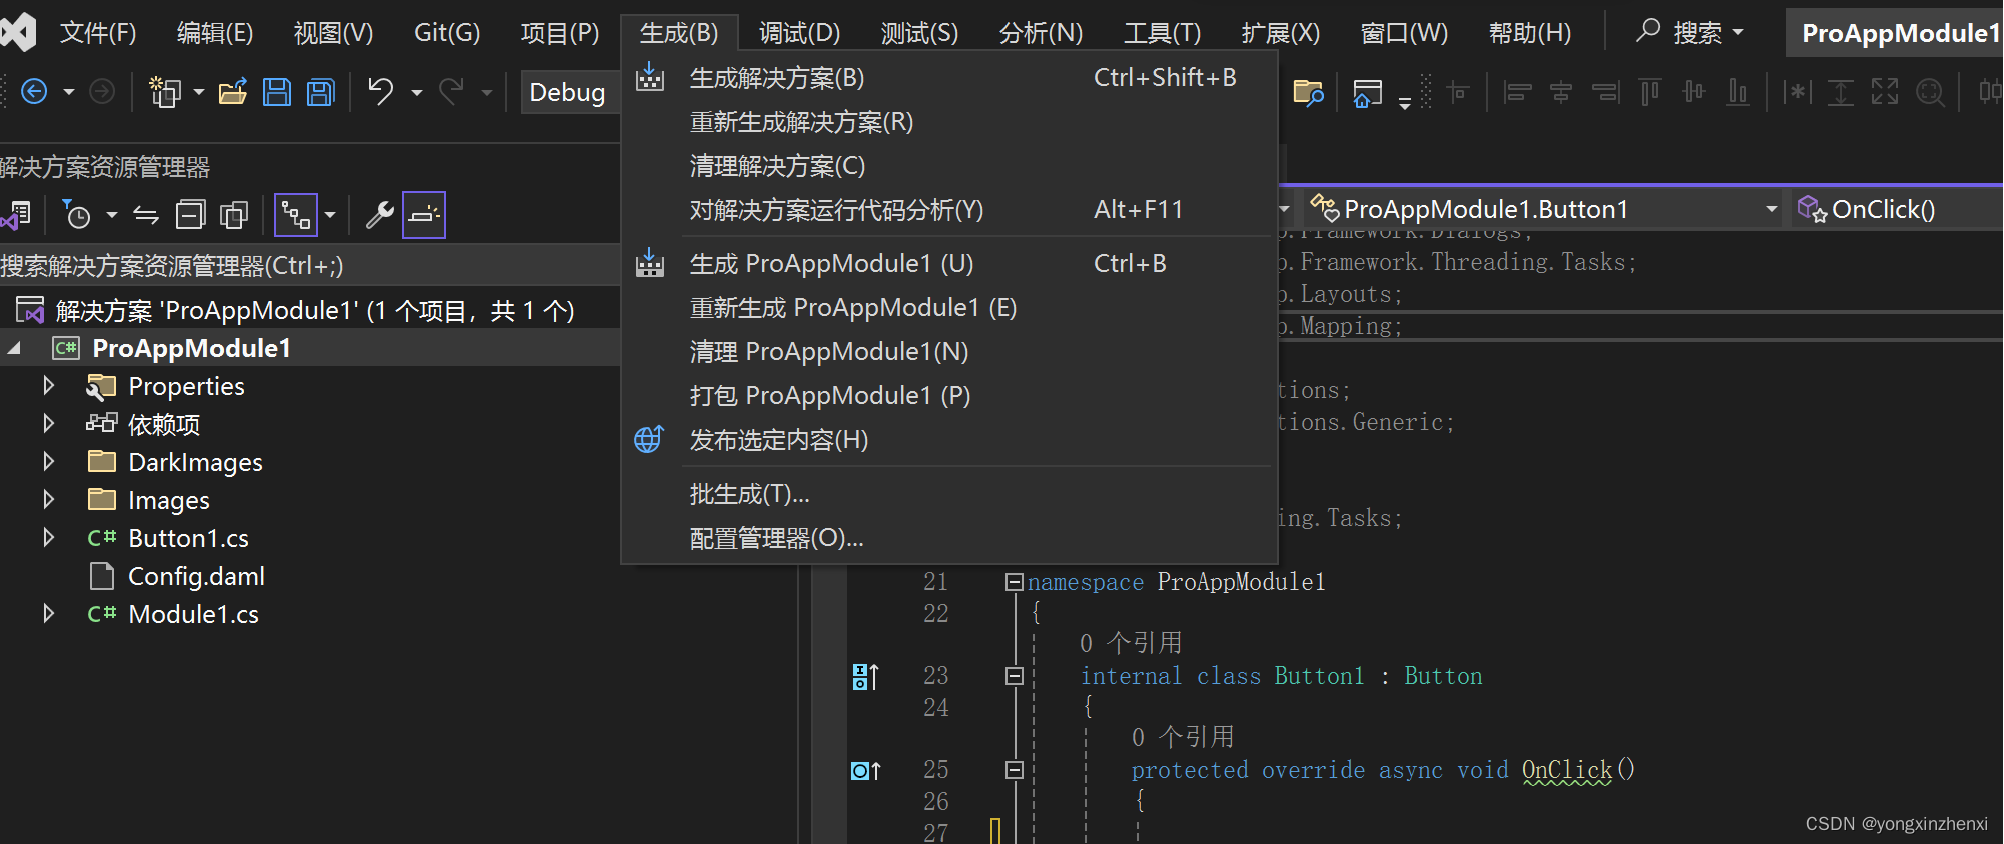Click the Align Tops layout icon

coord(1650,92)
